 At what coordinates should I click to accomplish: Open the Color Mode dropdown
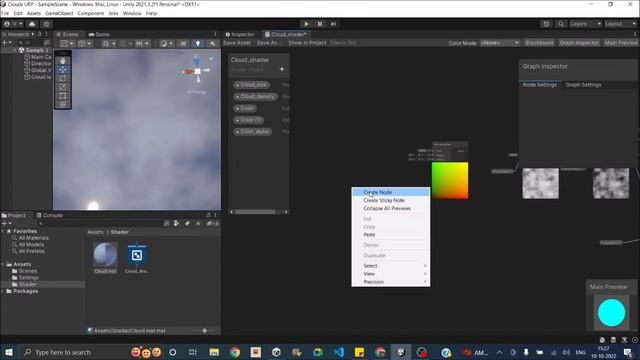coord(500,43)
